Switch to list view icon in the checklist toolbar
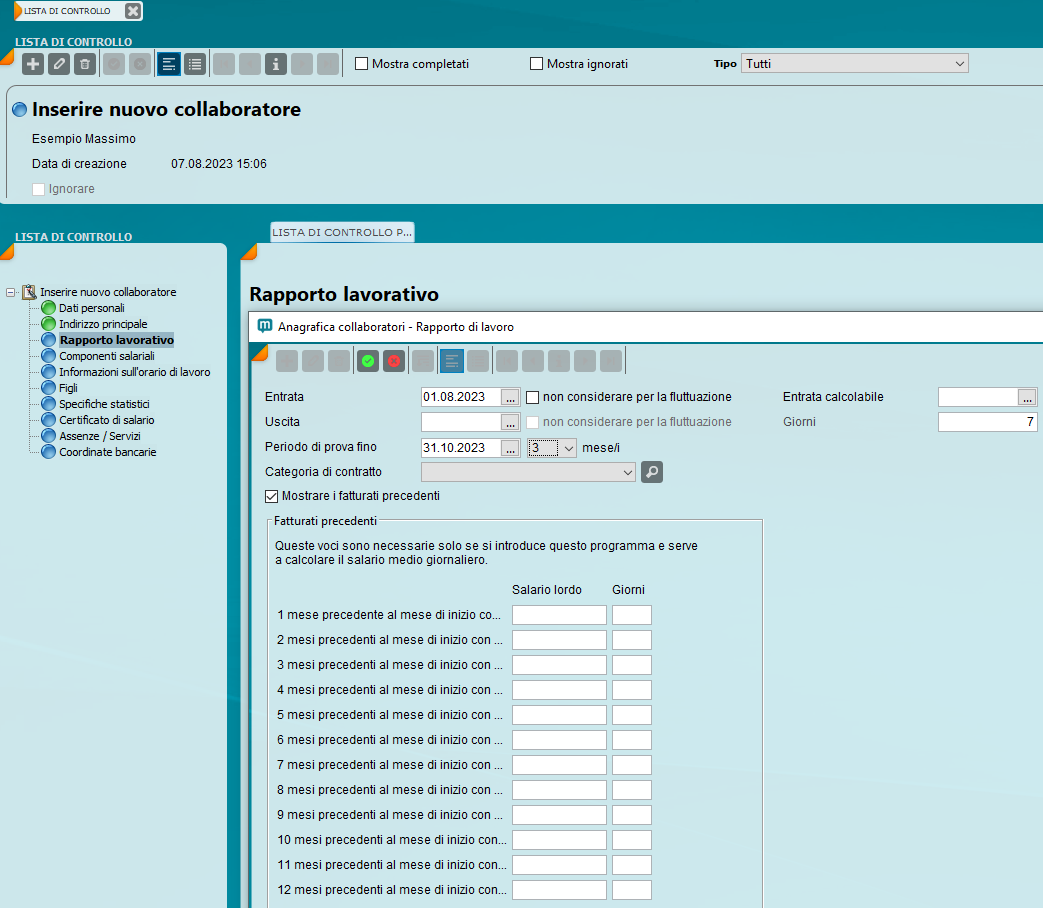The image size is (1043, 908). [x=194, y=64]
